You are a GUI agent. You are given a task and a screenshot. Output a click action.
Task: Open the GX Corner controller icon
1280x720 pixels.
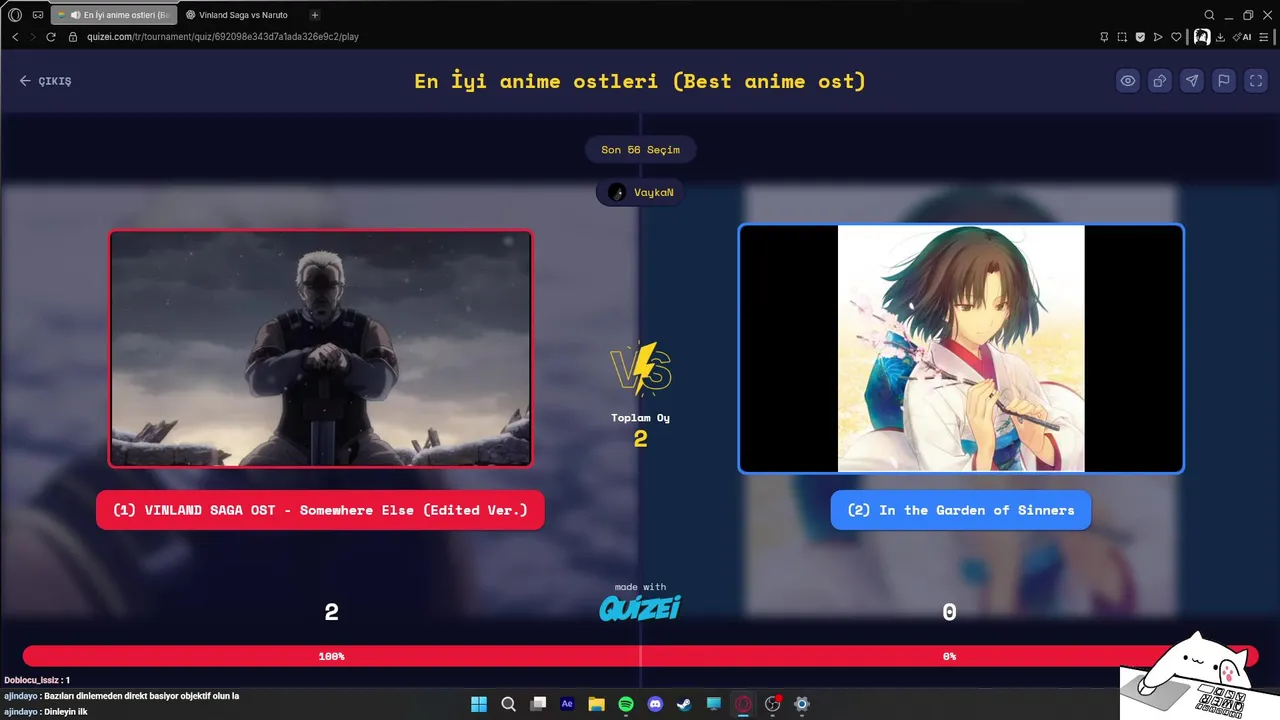click(38, 15)
